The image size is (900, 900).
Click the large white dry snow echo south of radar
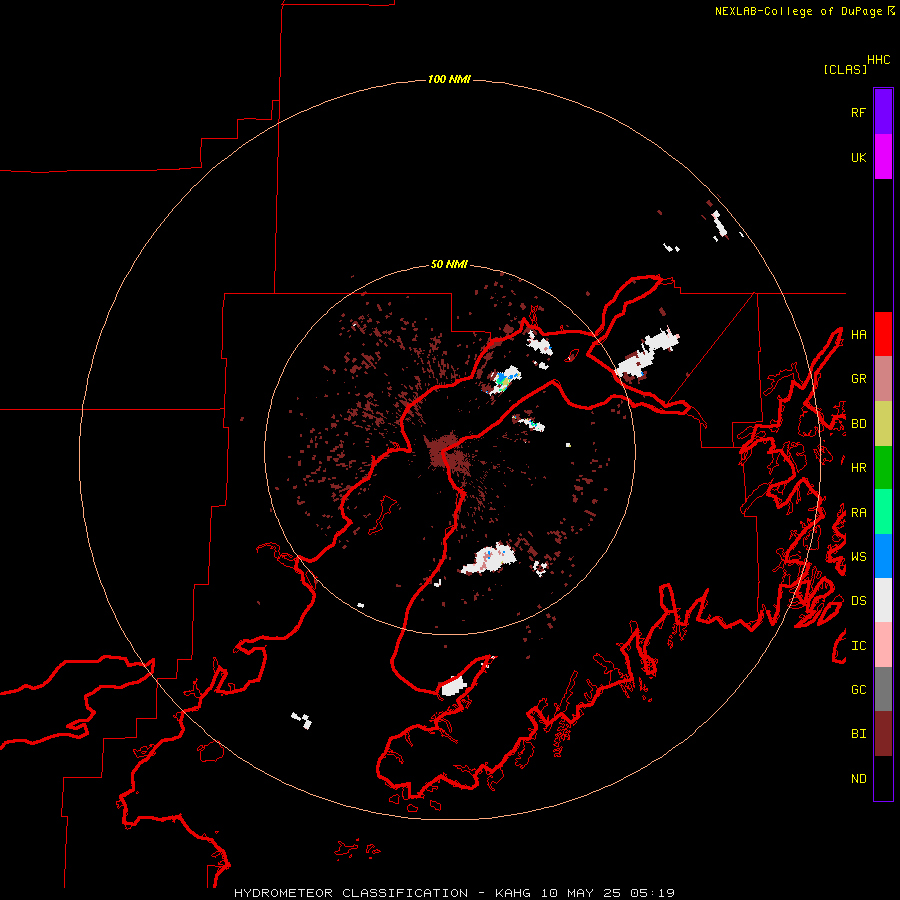[x=489, y=559]
